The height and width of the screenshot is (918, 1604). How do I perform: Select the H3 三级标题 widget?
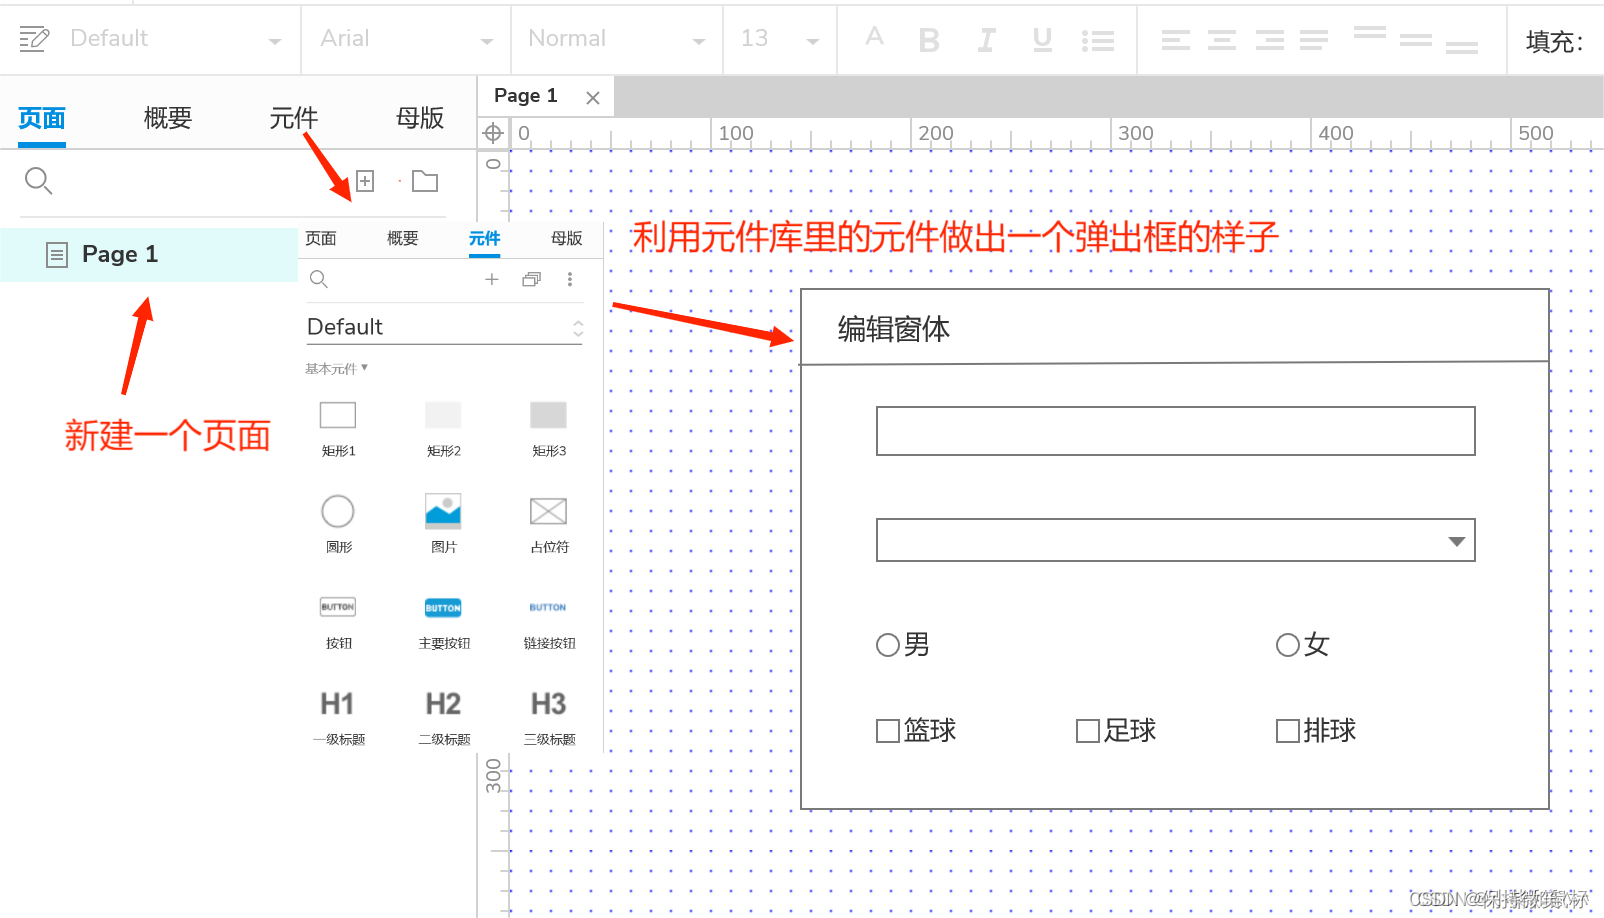[548, 716]
